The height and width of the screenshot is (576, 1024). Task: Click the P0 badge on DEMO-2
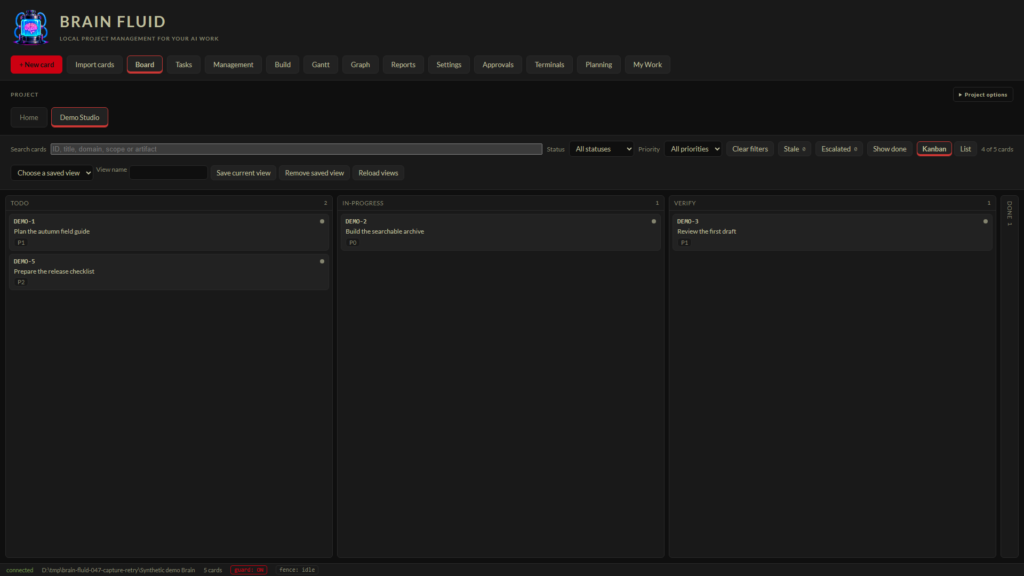pyautogui.click(x=353, y=243)
